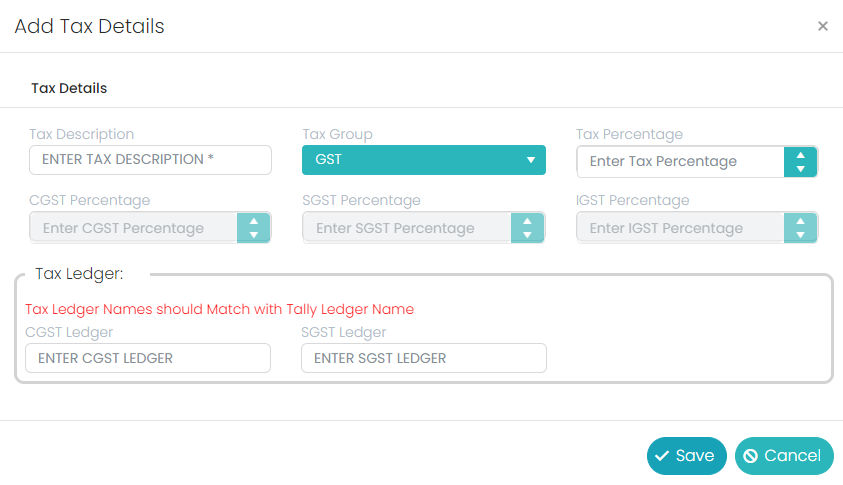Click the CGST Ledger text field
This screenshot has width=843, height=485.
pos(148,358)
